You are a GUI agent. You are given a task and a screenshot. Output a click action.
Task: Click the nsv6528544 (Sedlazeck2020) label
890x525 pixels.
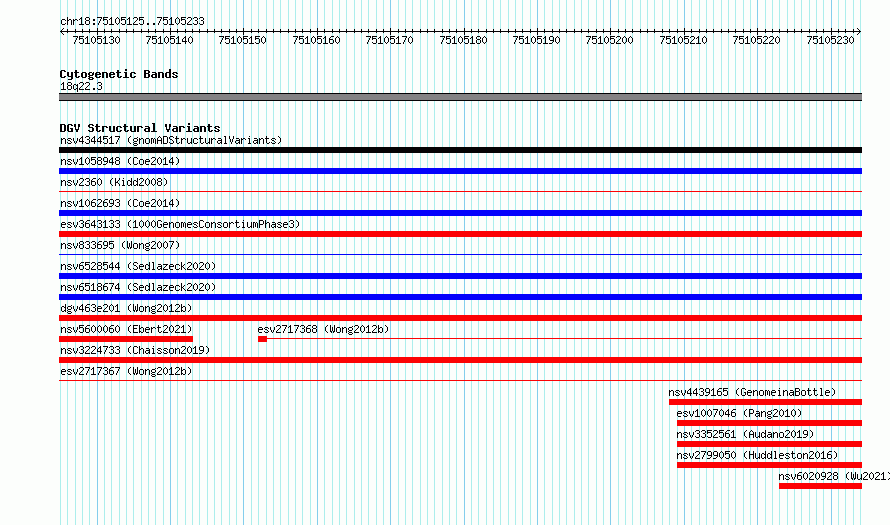point(138,266)
